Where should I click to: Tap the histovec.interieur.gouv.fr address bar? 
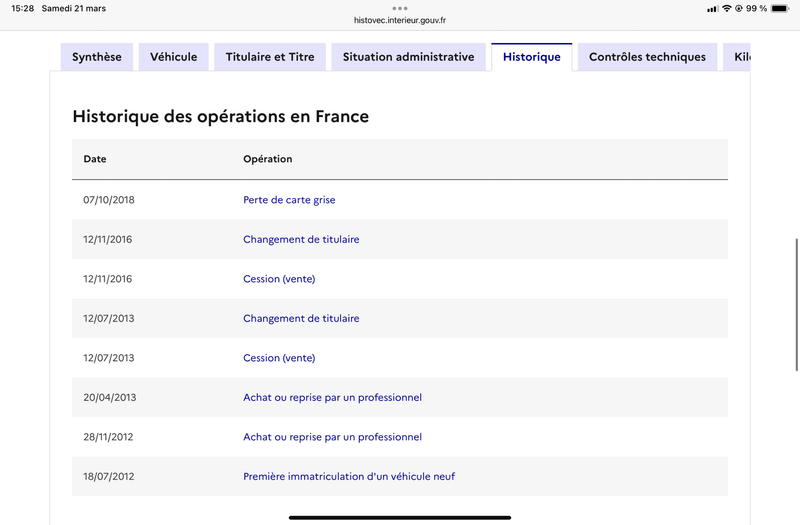(400, 20)
